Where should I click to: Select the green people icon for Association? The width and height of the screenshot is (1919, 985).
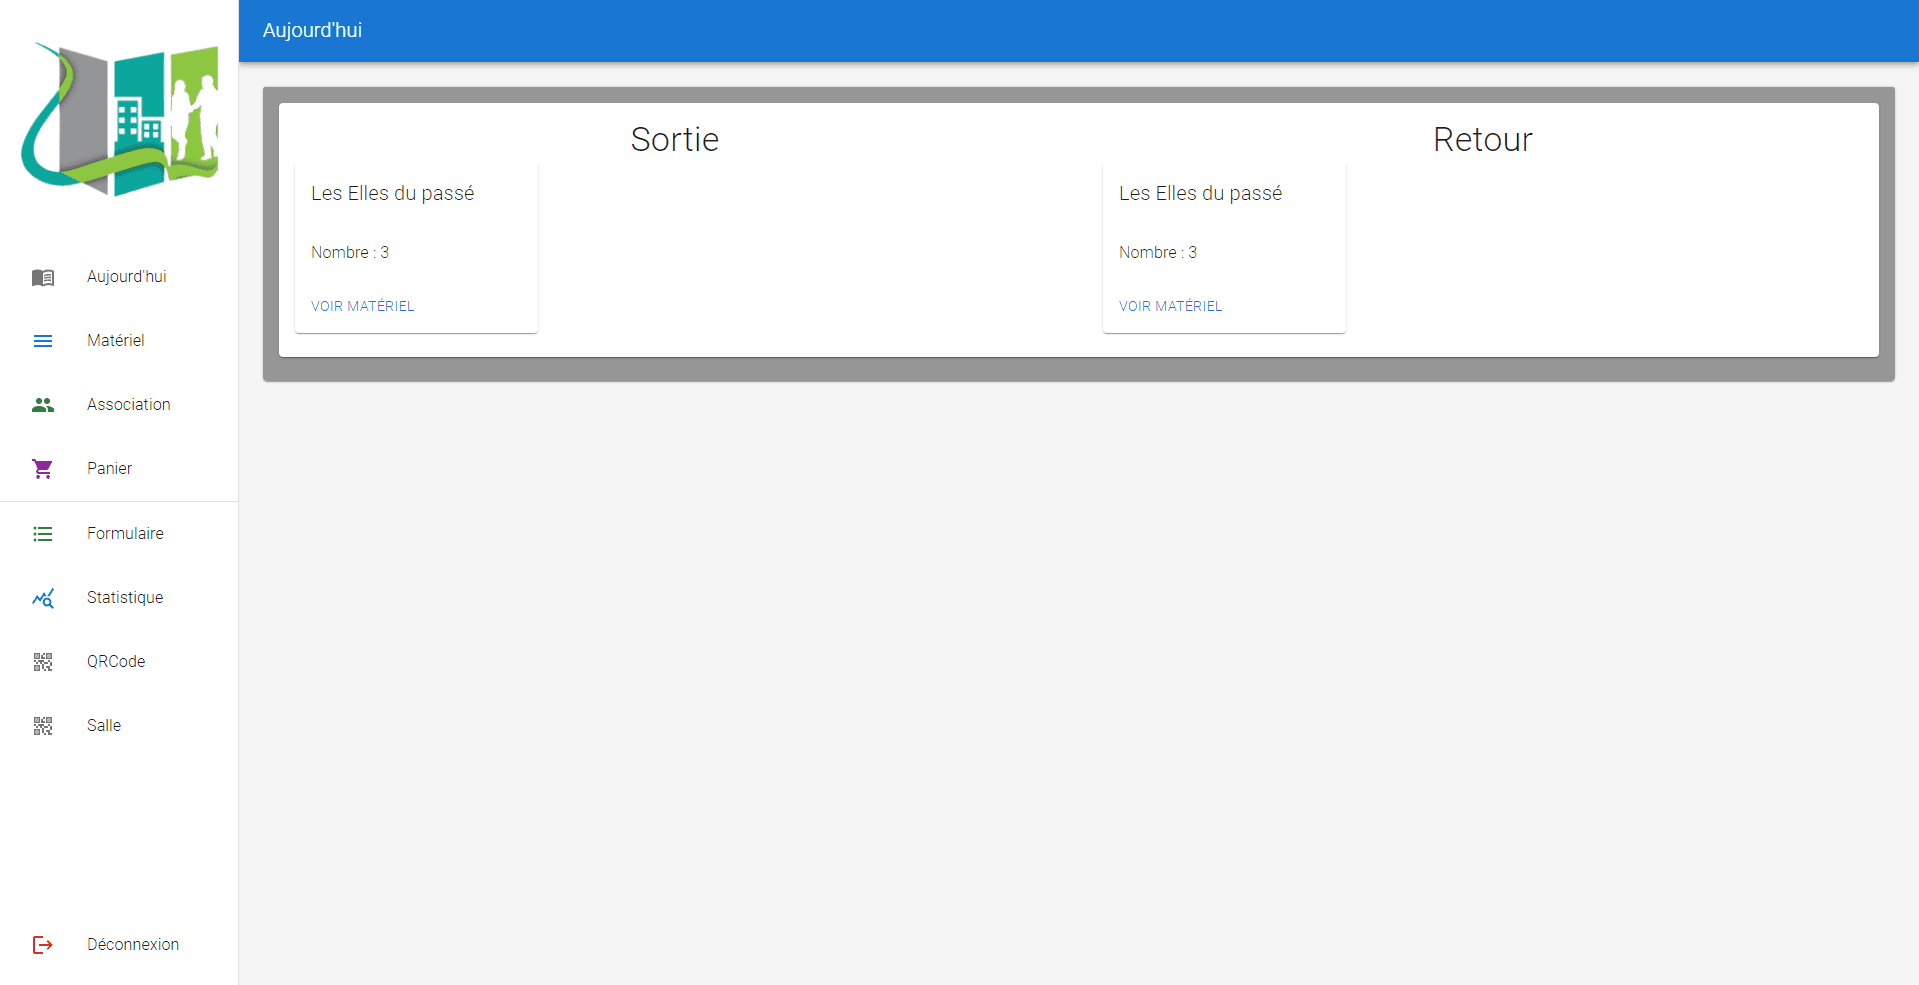point(43,405)
